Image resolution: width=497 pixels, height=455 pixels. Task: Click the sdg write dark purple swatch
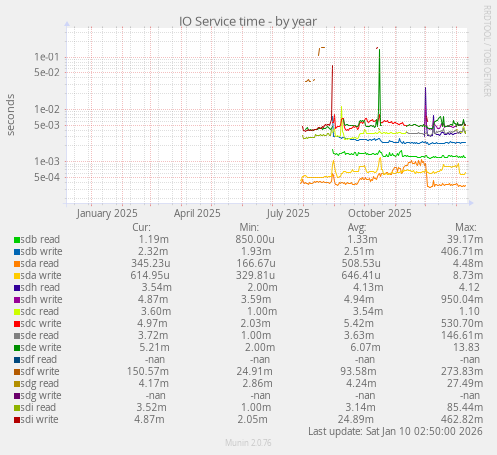17,396
